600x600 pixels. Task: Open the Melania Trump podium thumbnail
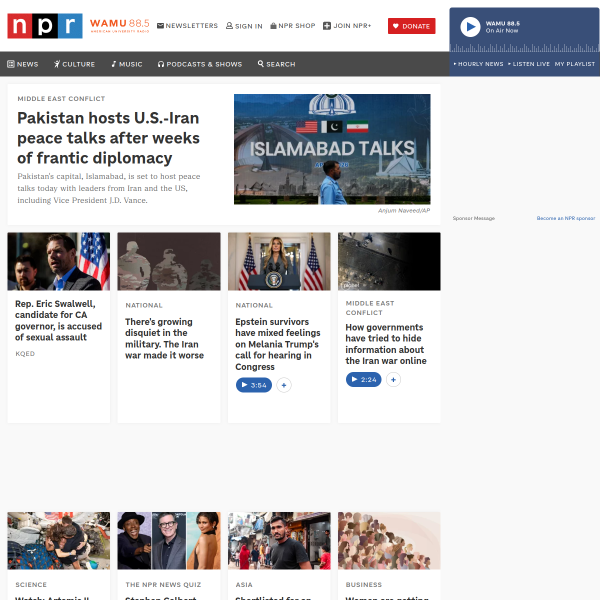pyautogui.click(x=279, y=261)
